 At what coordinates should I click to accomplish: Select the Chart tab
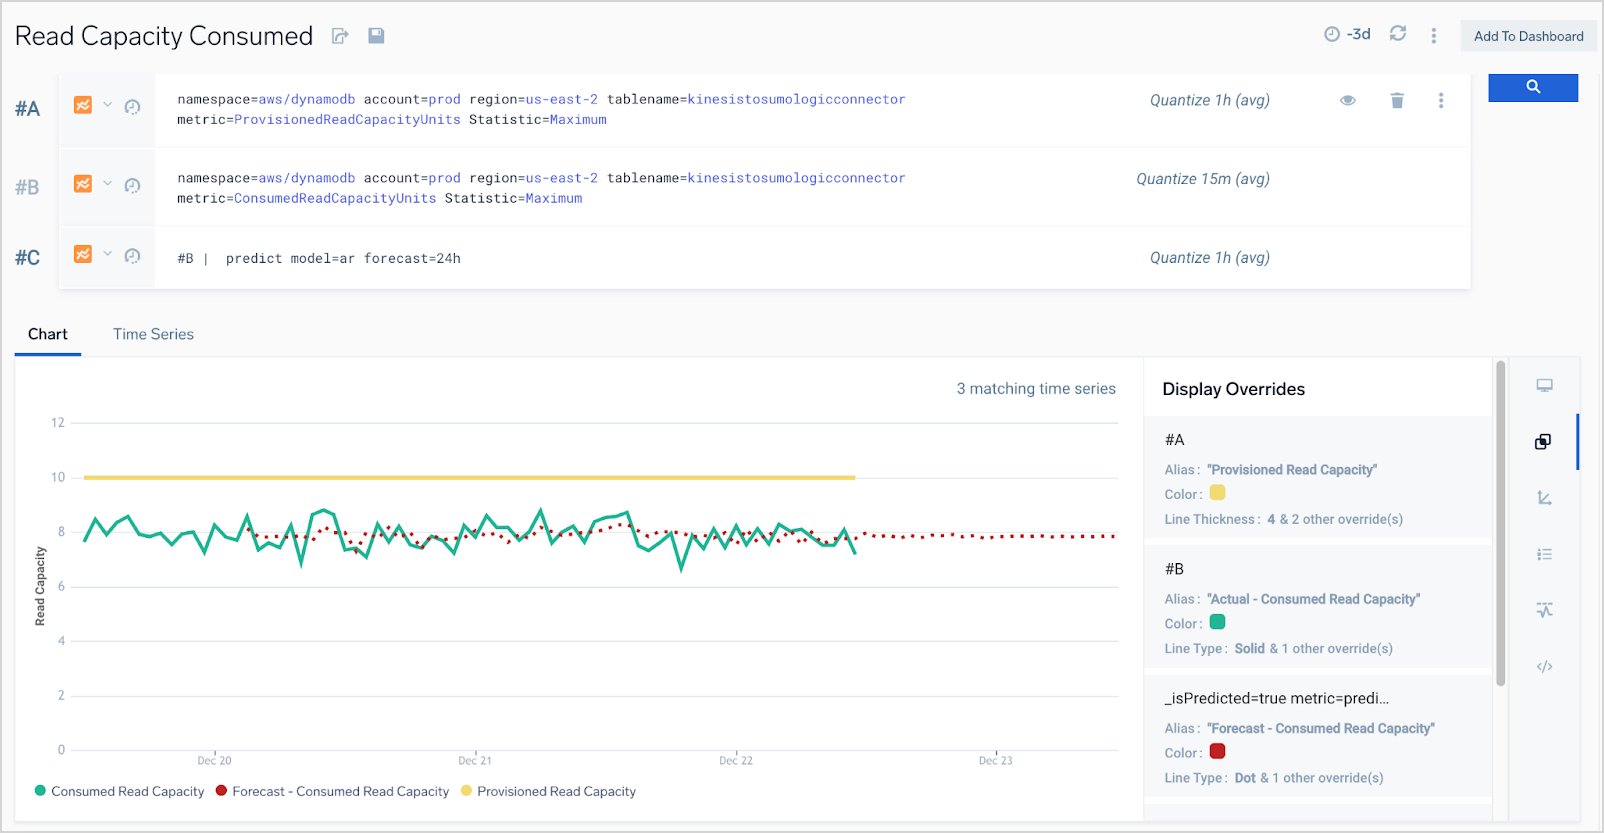coord(48,334)
